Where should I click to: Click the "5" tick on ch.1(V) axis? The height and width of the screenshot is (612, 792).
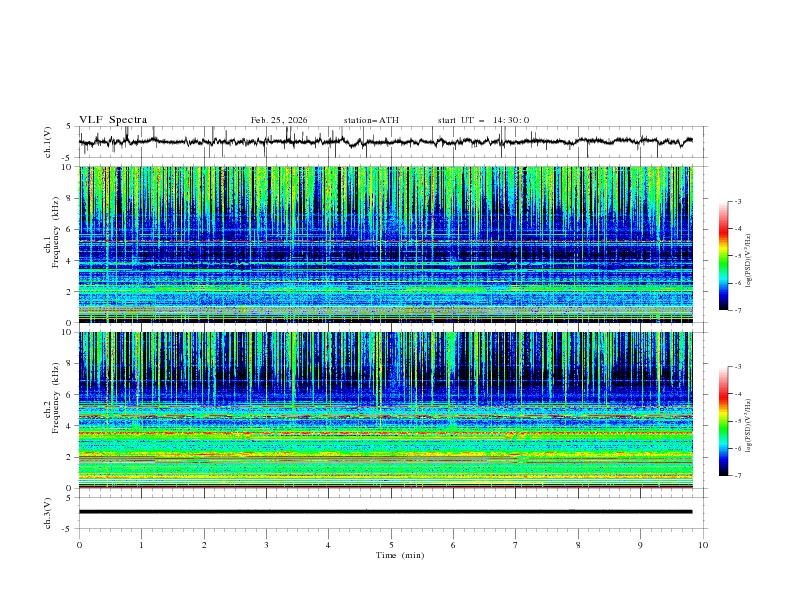(x=69, y=127)
